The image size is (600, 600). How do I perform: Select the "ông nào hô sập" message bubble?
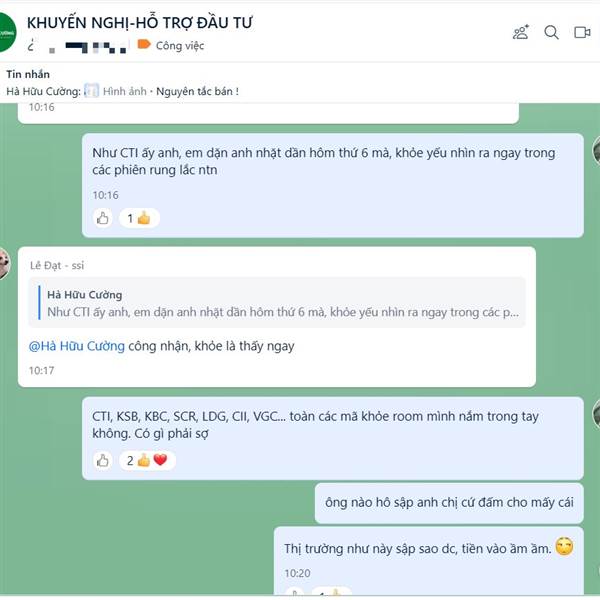[x=449, y=503]
